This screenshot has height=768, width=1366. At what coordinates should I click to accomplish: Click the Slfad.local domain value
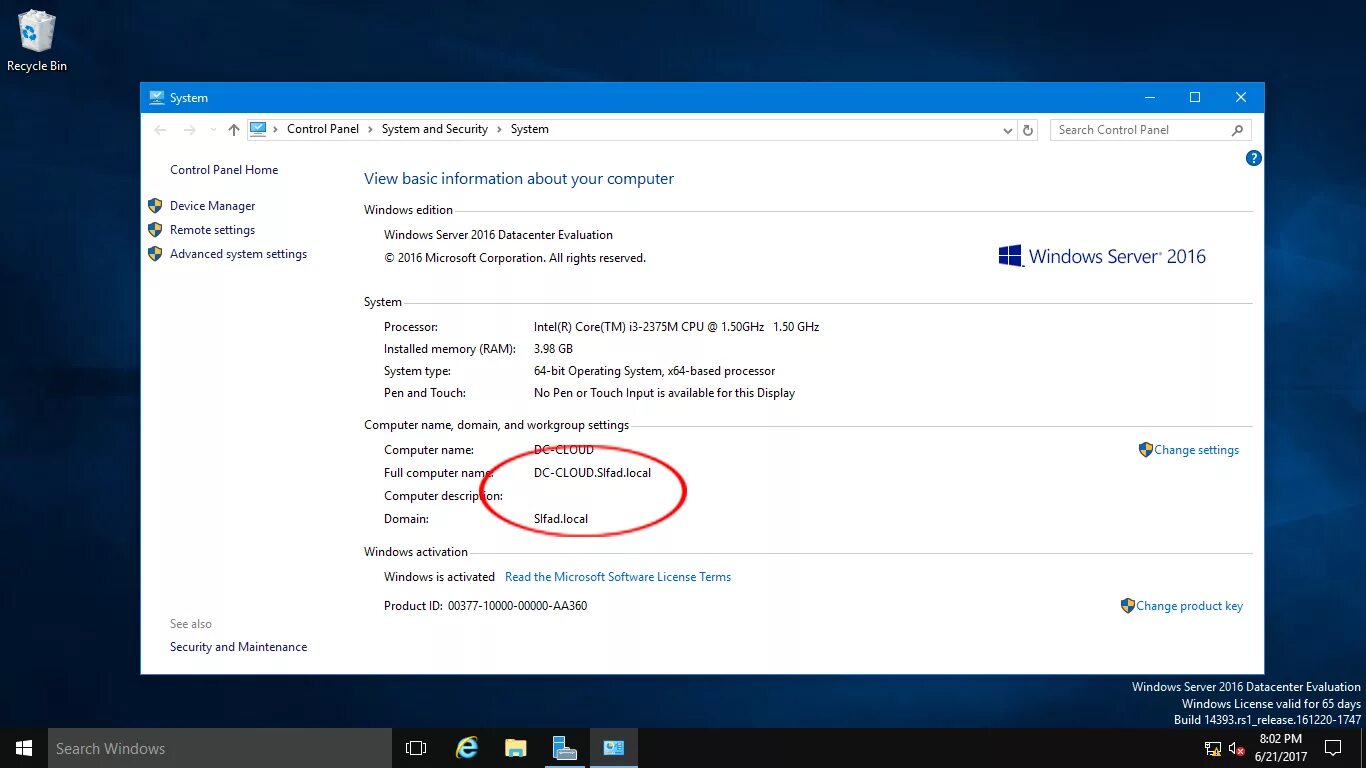561,519
